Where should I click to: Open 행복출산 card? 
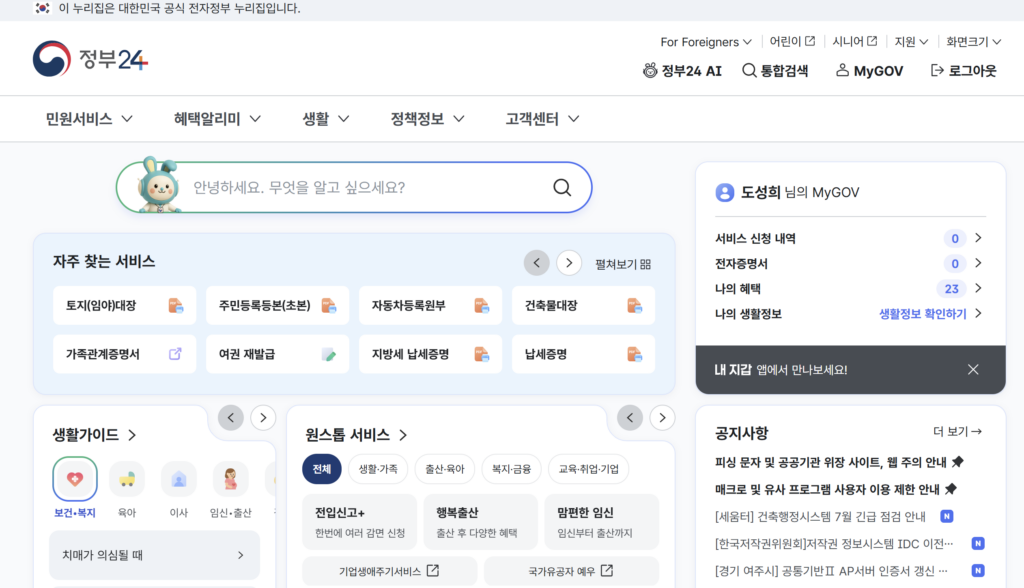(481, 521)
